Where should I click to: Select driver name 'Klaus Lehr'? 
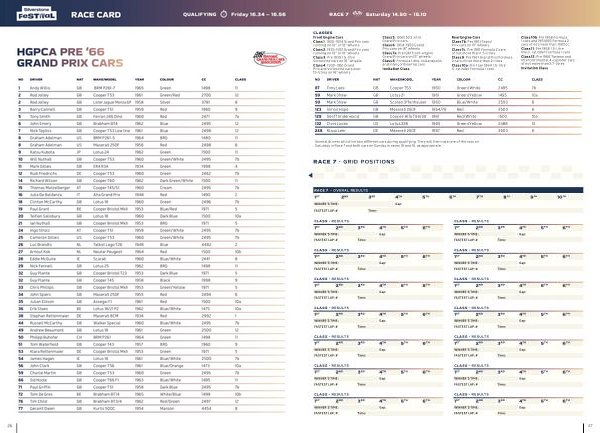coord(336,131)
